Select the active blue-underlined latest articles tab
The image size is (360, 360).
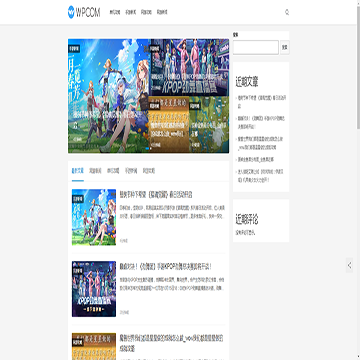[x=78, y=171]
